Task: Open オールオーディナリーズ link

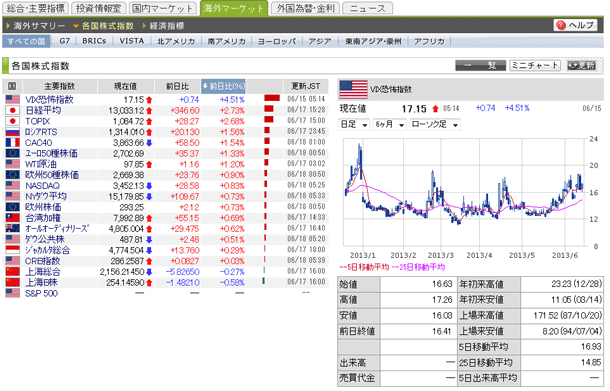Action: pos(57,229)
